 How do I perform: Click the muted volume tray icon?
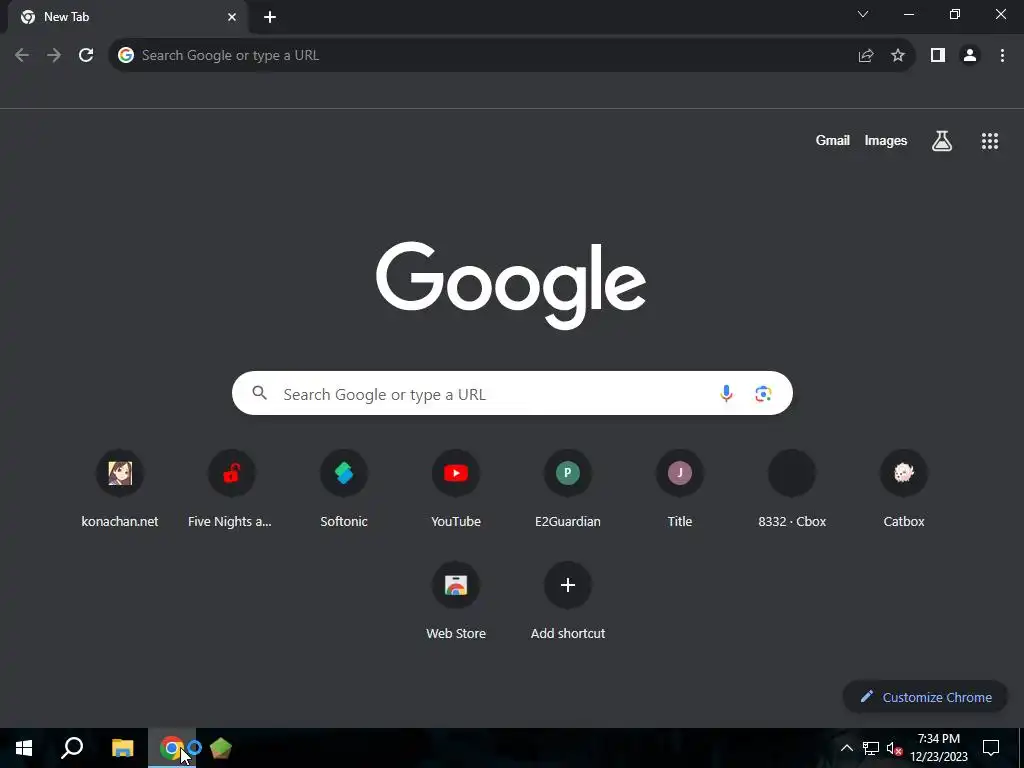895,748
